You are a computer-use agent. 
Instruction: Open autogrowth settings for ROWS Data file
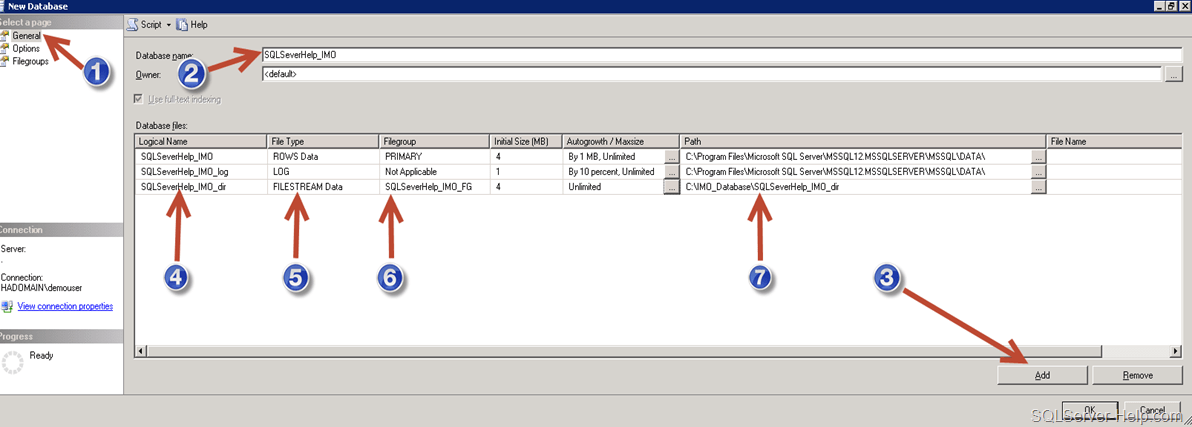pyautogui.click(x=671, y=157)
